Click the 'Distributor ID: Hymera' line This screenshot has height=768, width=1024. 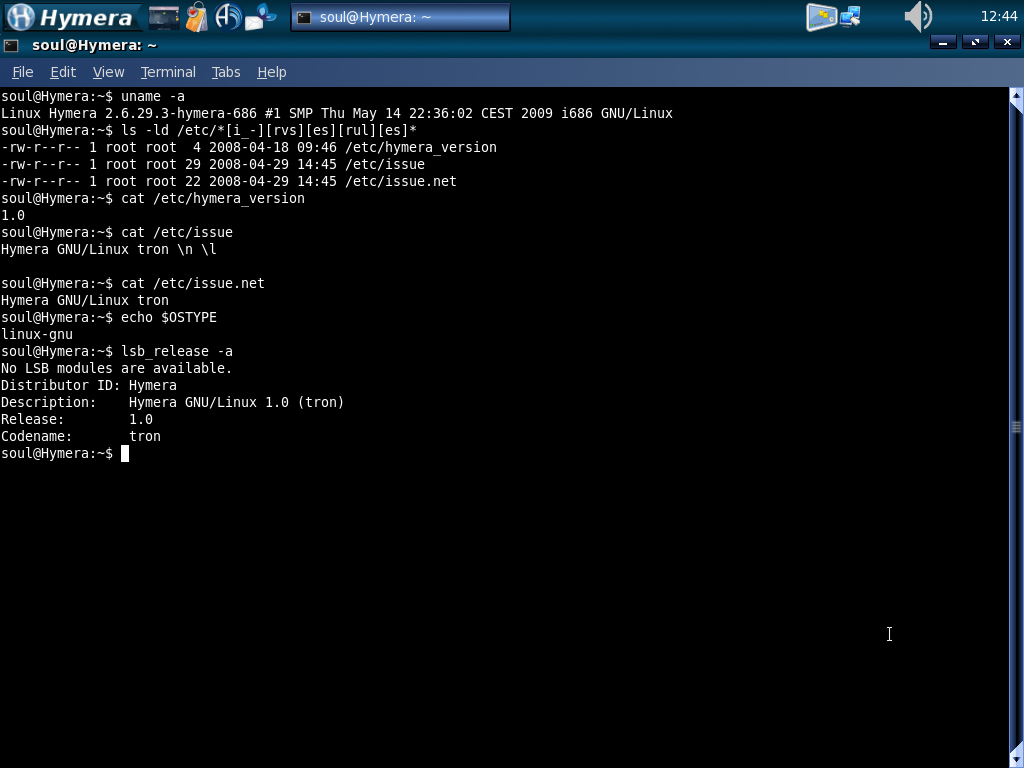(89, 385)
